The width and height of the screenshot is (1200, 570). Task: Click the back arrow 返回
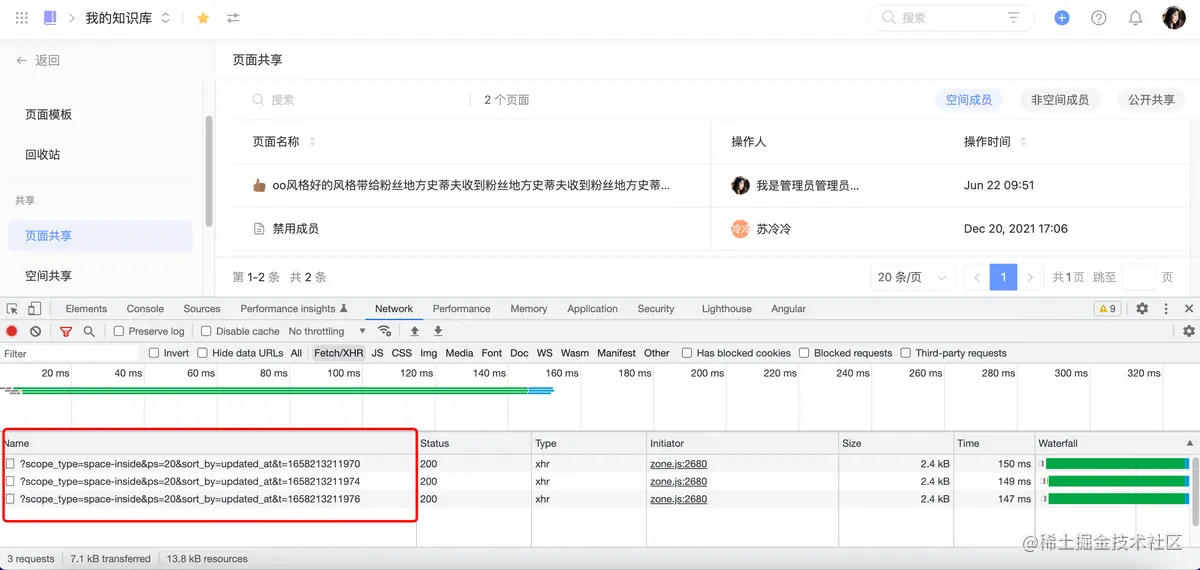click(x=38, y=60)
